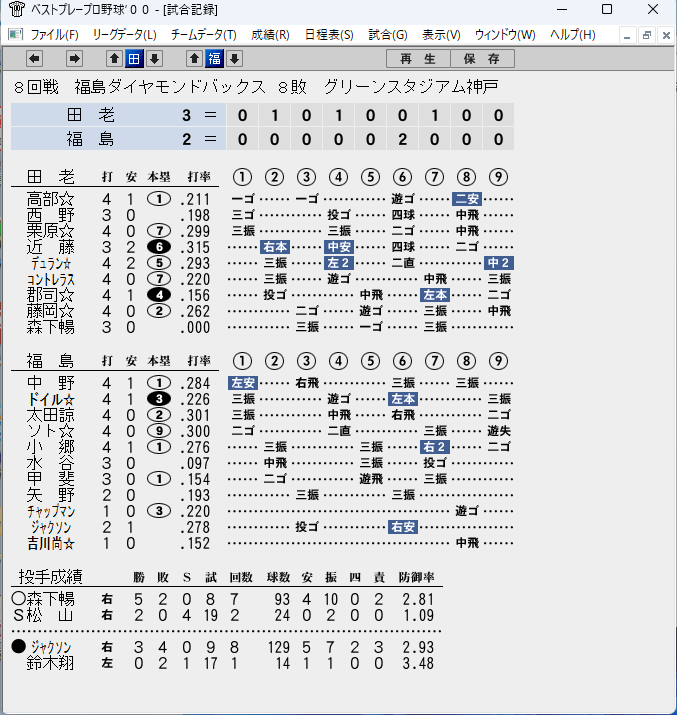
Task: Click the document icon left of ファイル menu
Action: (x=15, y=34)
